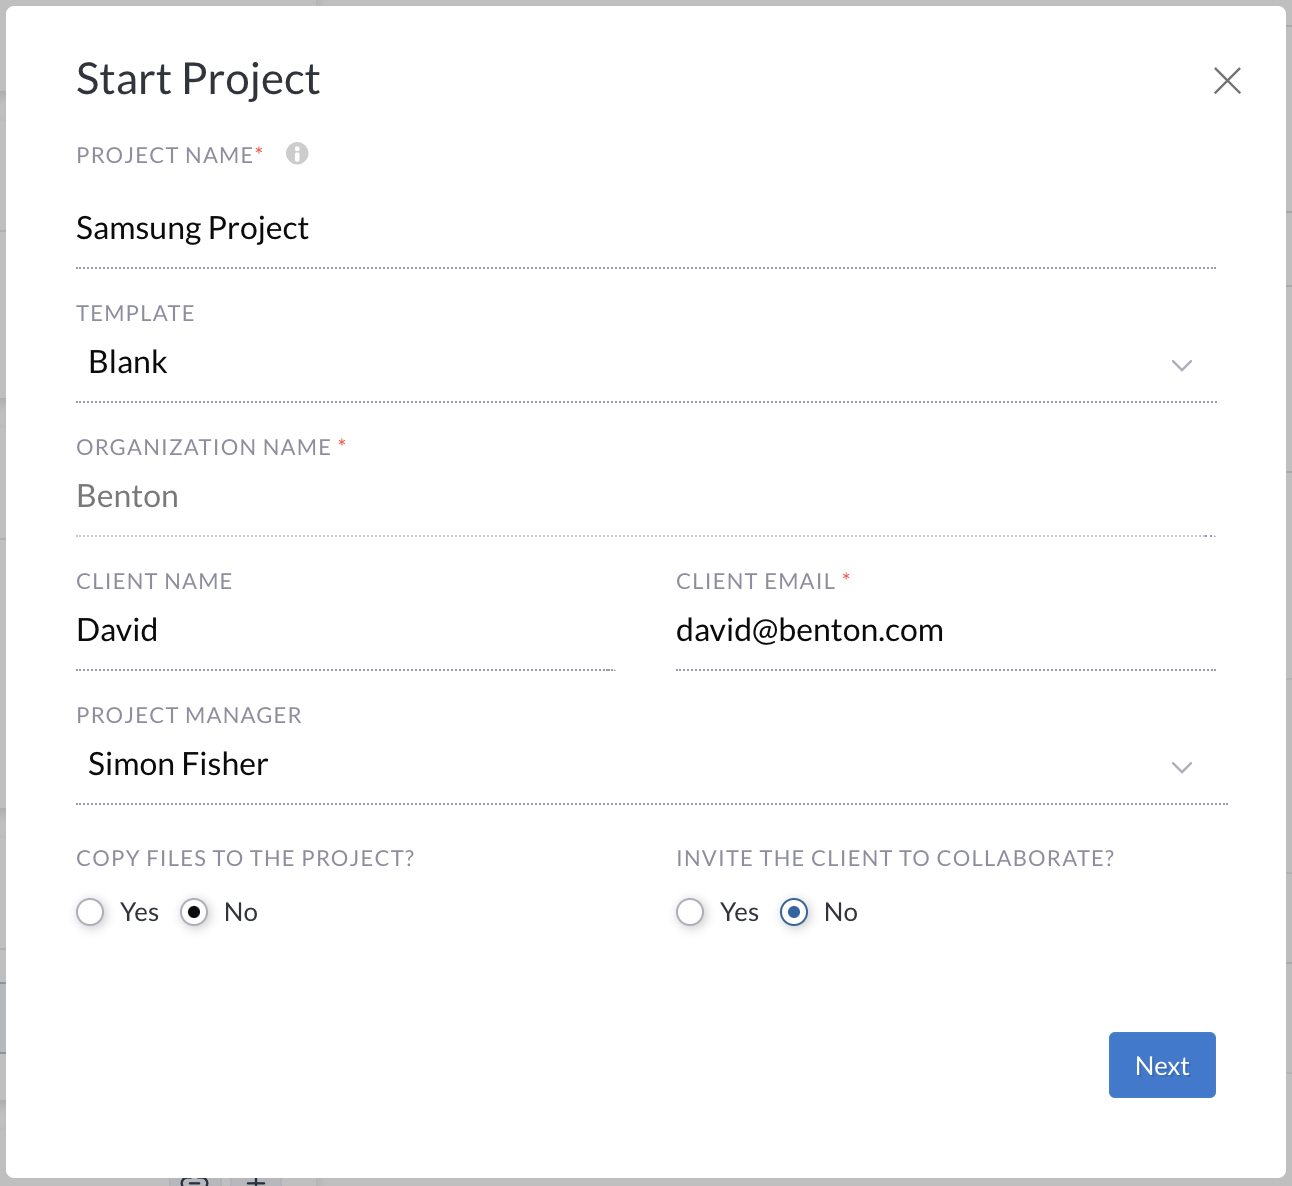Click the No label under Invite Client
Screen dimensions: 1292x1186
(x=840, y=912)
